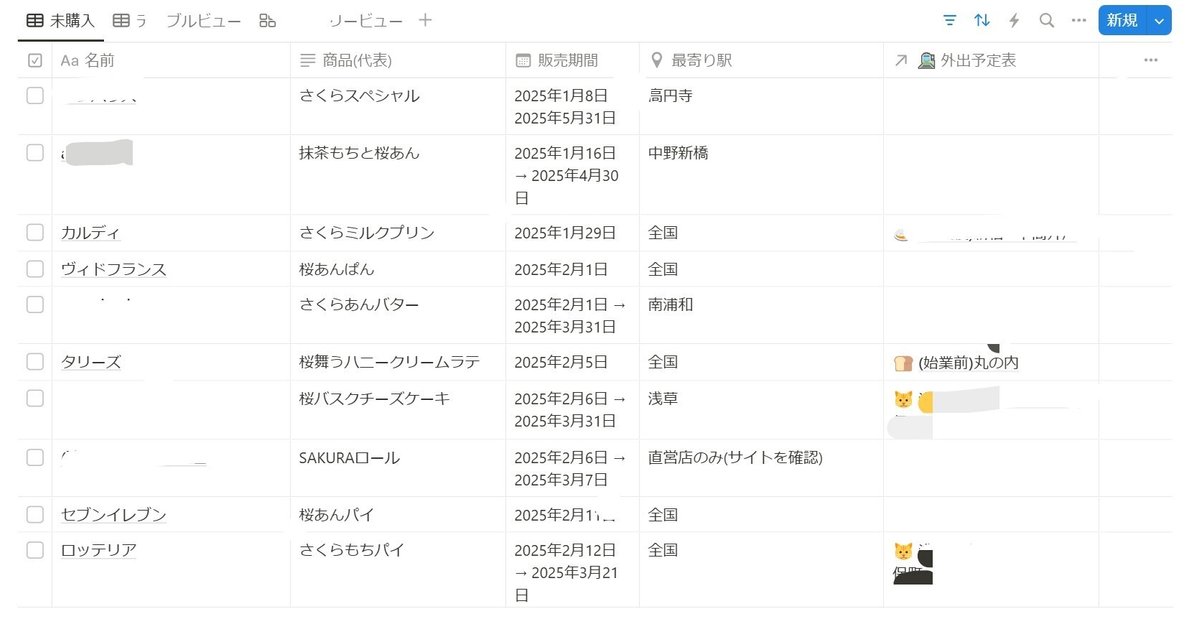Image resolution: width=1200 pixels, height=619 pixels.
Task: Click the 2025年2月5日 date cell
Action: [572, 362]
